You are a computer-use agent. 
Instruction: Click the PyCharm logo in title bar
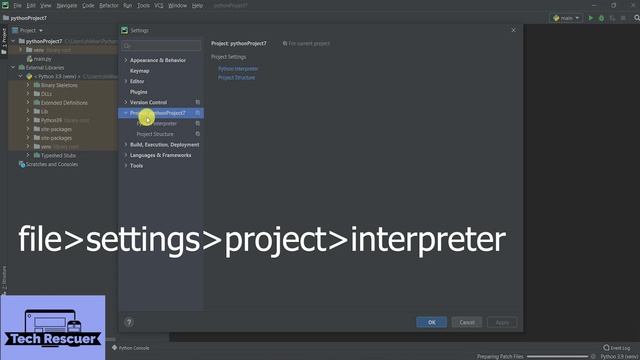coord(5,5)
